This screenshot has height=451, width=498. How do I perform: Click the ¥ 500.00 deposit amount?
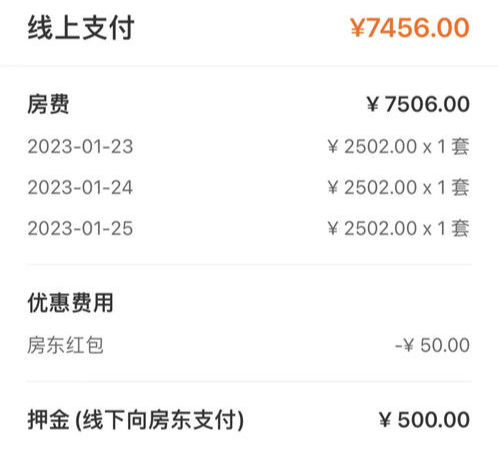pyautogui.click(x=424, y=419)
